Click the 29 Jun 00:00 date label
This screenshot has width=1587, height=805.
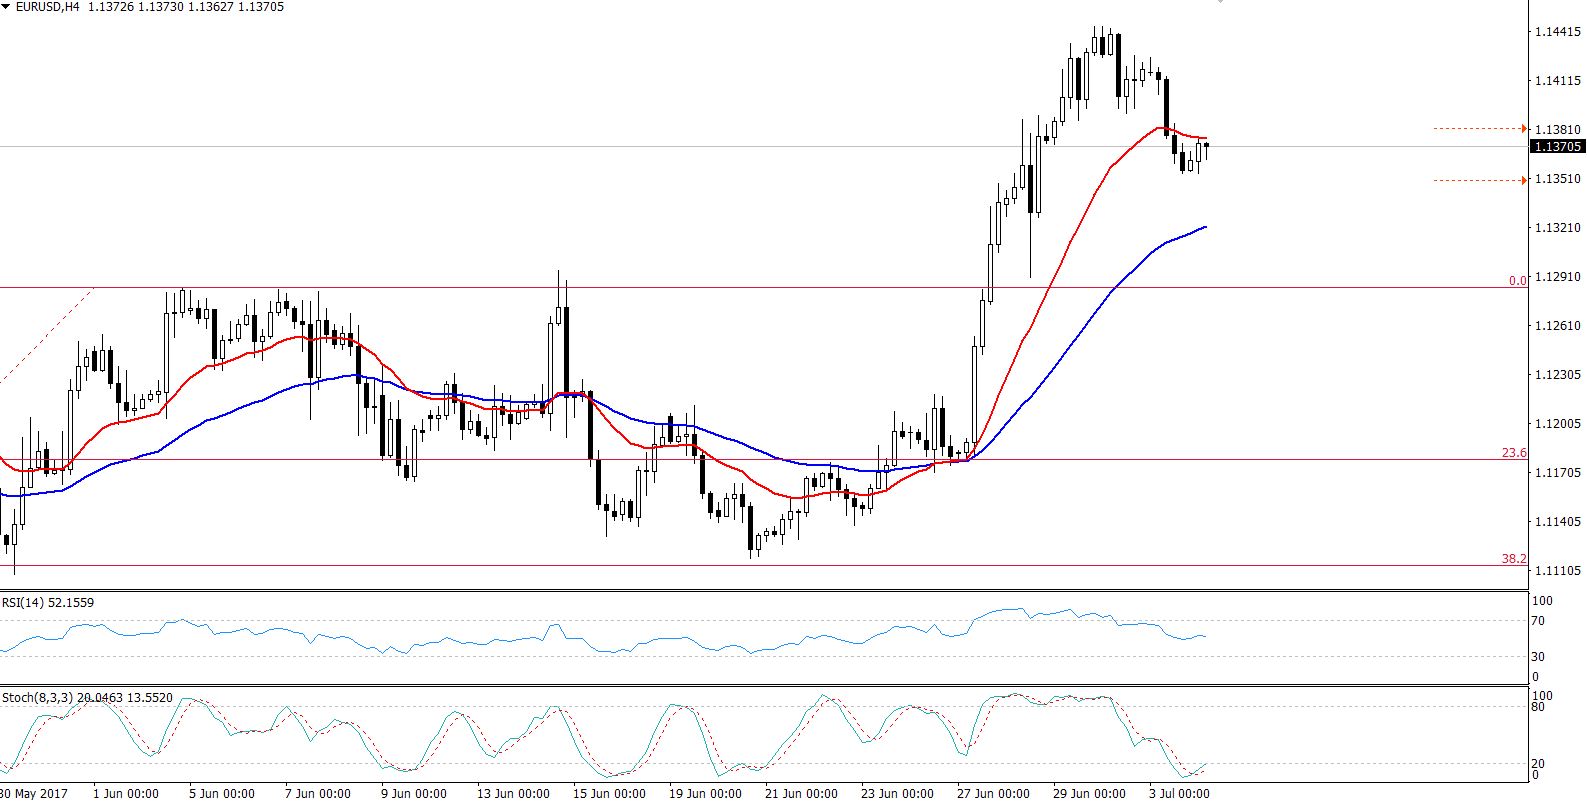(1090, 794)
